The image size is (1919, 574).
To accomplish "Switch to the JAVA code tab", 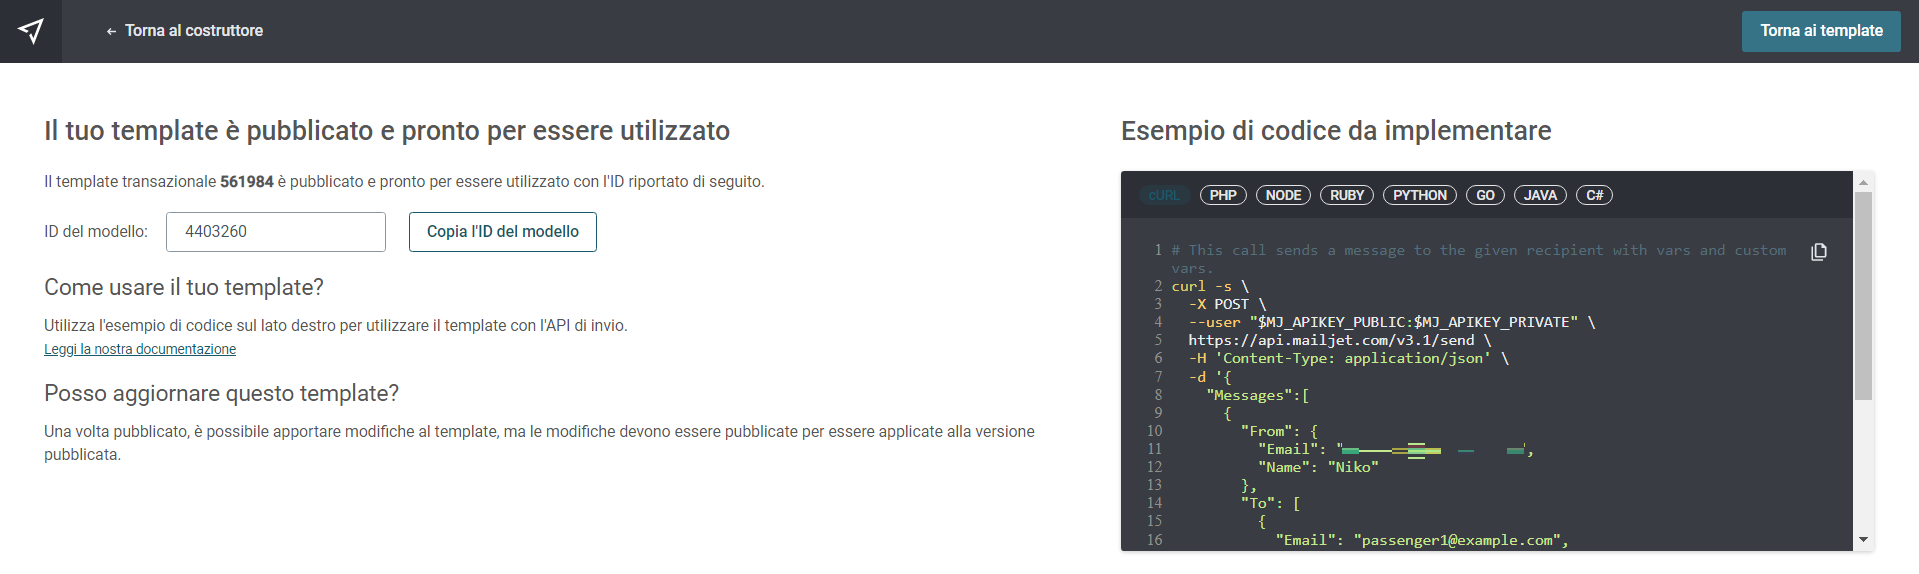I will (1540, 195).
